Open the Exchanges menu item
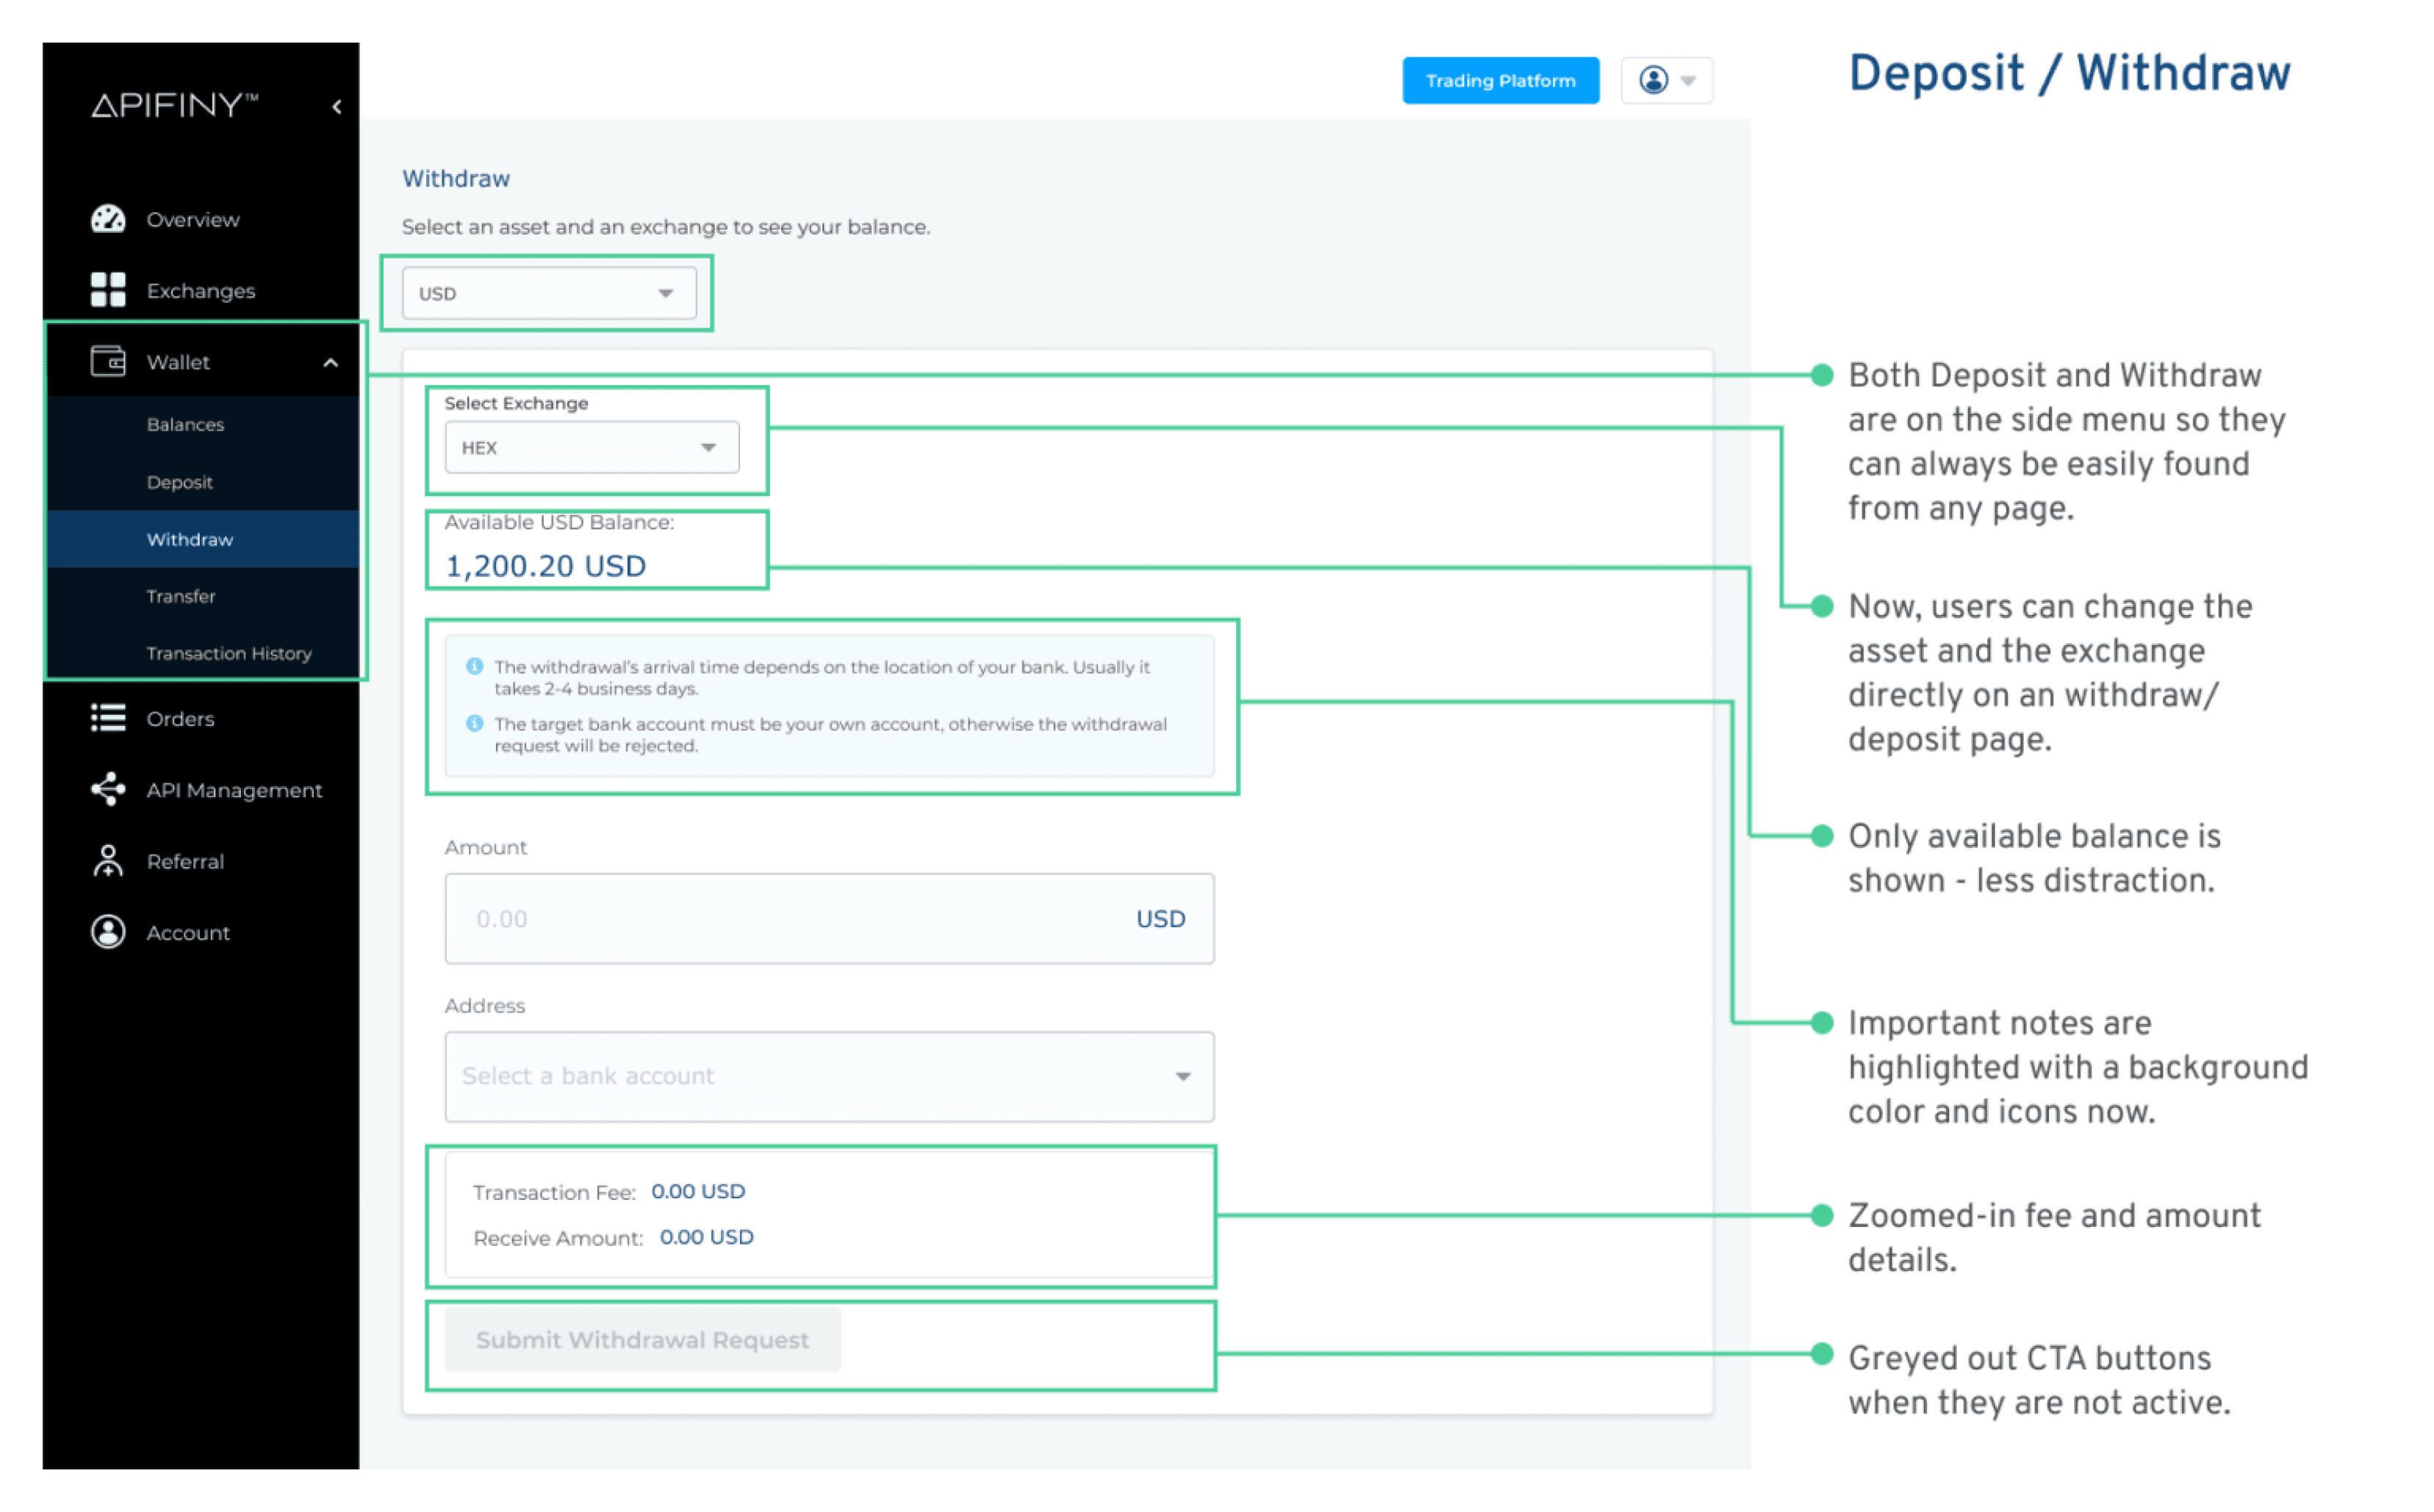Viewport: 2434px width, 1512px height. click(202, 291)
